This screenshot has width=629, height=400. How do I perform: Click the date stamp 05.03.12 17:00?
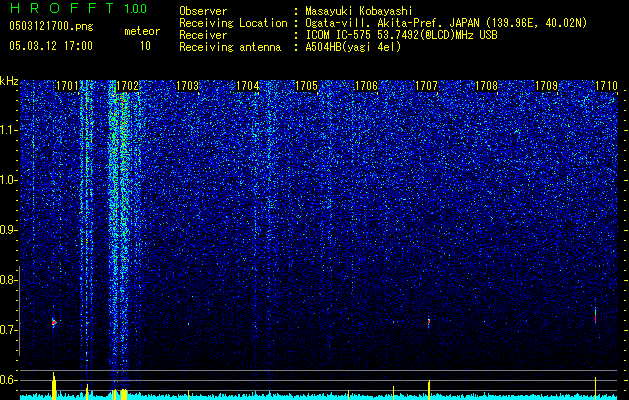pos(51,46)
